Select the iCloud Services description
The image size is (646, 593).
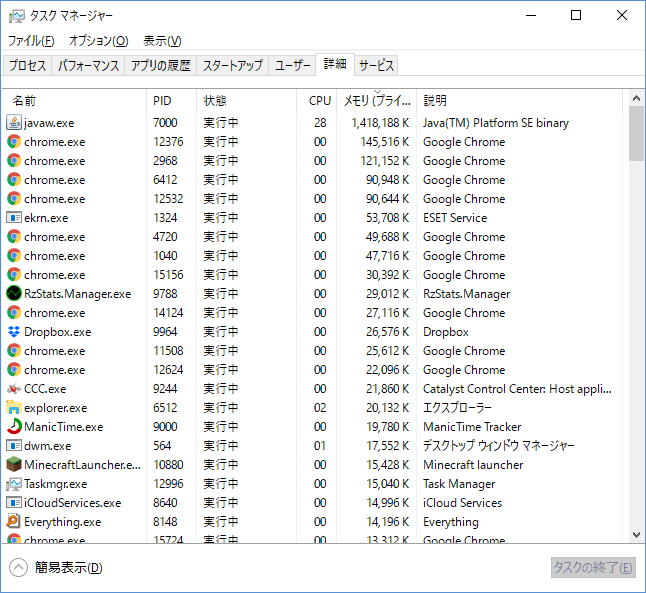[462, 503]
